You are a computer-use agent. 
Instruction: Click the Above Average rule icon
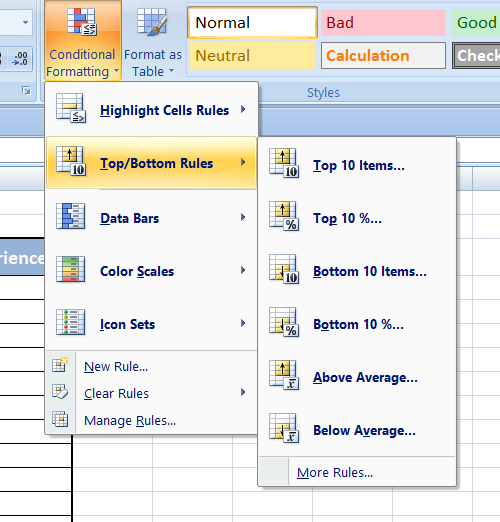pos(284,375)
